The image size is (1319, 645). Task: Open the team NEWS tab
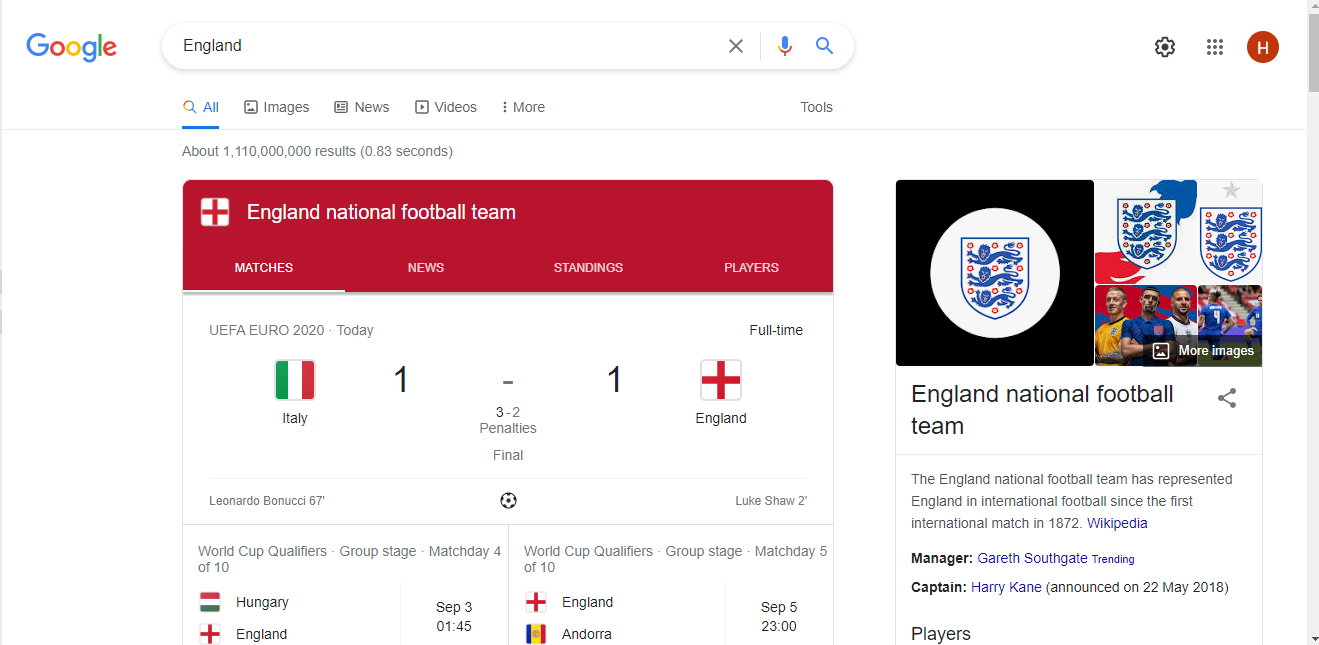coord(426,268)
